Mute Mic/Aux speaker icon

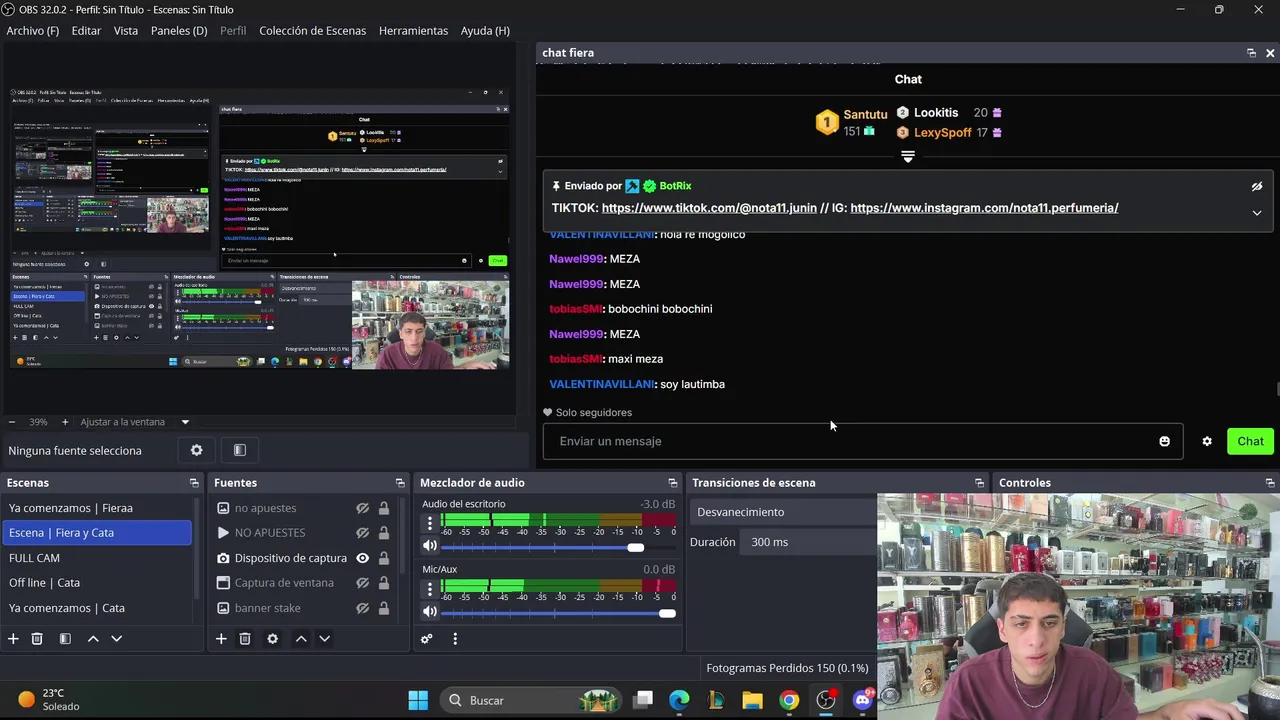[430, 611]
